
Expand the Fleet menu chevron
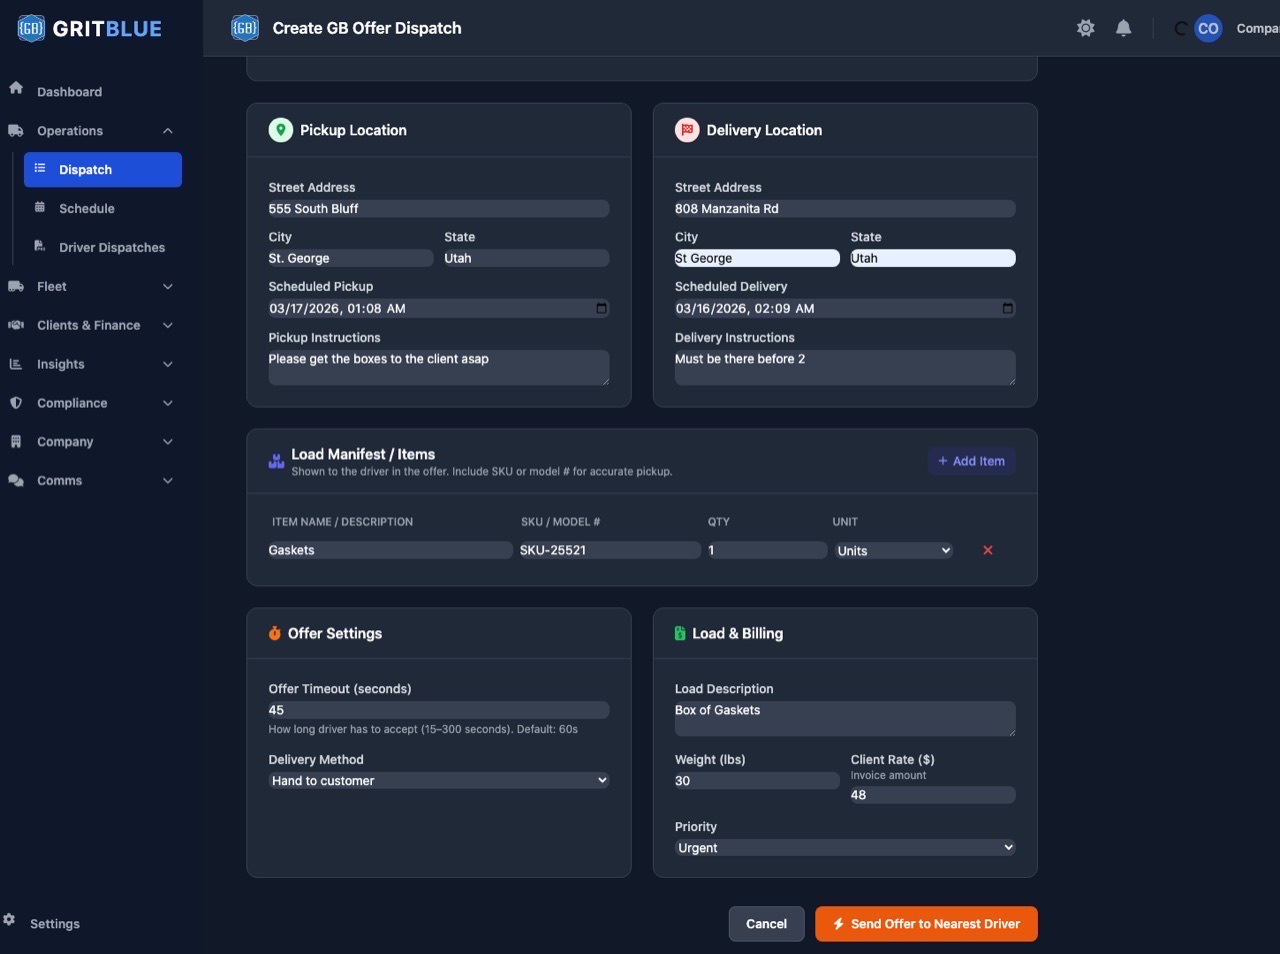(x=168, y=287)
